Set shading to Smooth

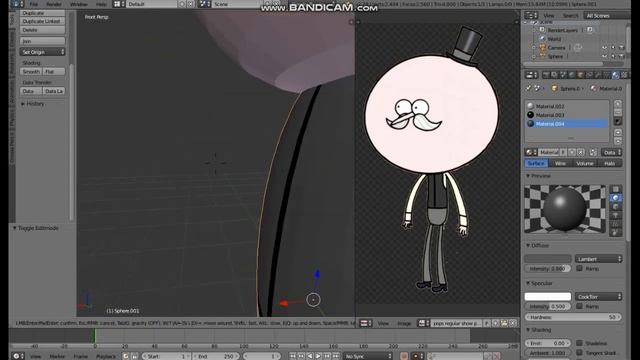click(31, 71)
